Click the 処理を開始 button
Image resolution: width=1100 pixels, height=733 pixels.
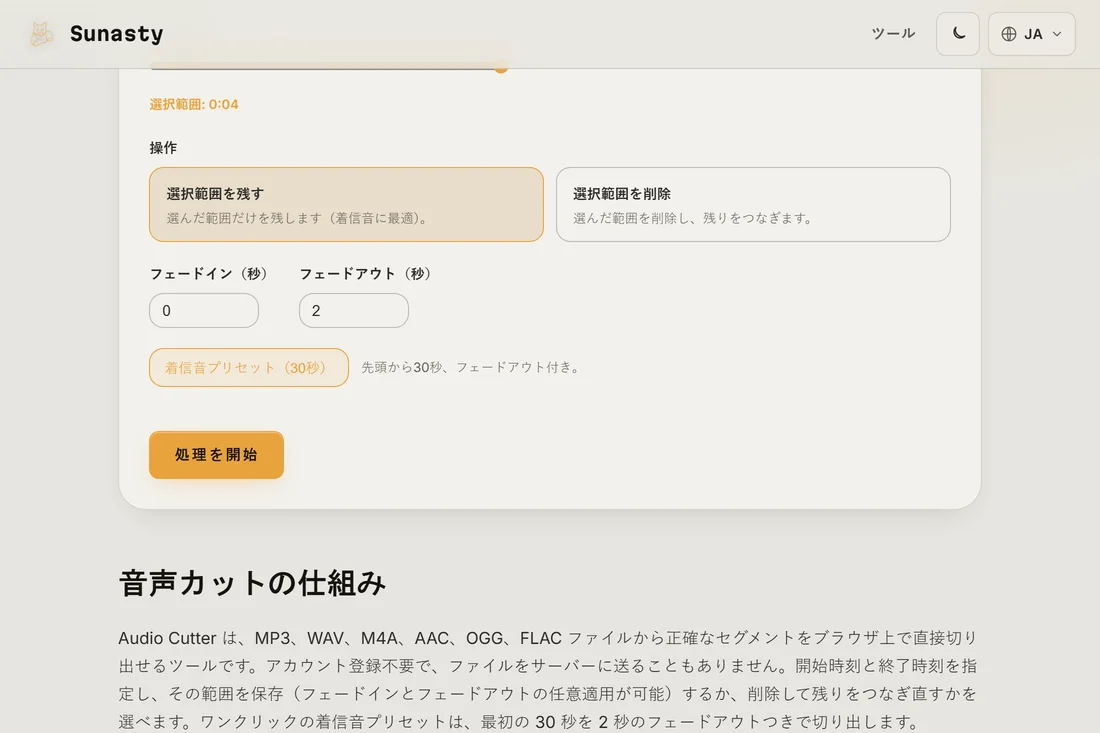coord(216,455)
